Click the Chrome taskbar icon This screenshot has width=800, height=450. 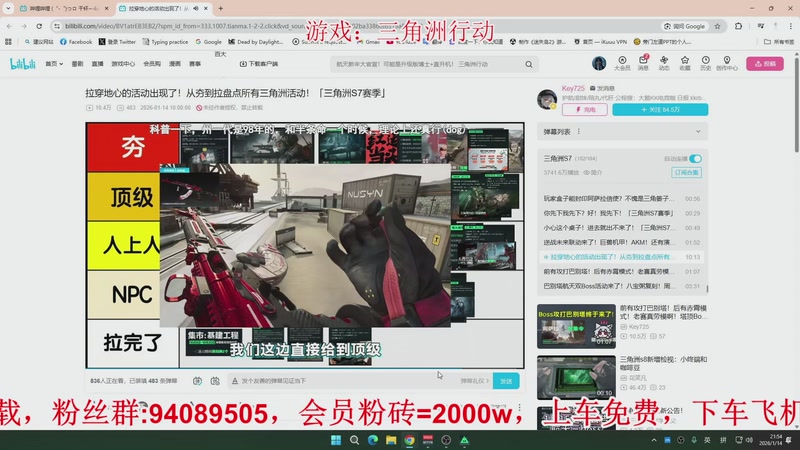(409, 440)
